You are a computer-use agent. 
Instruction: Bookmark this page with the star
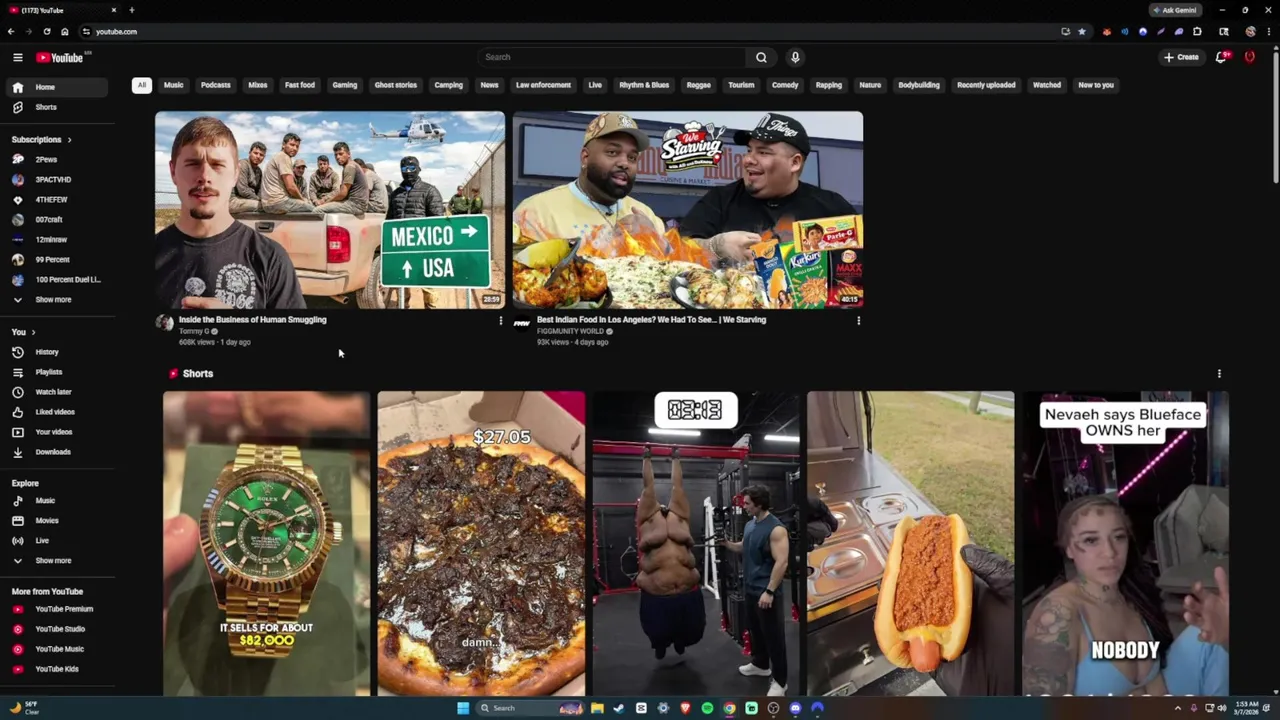point(1081,31)
